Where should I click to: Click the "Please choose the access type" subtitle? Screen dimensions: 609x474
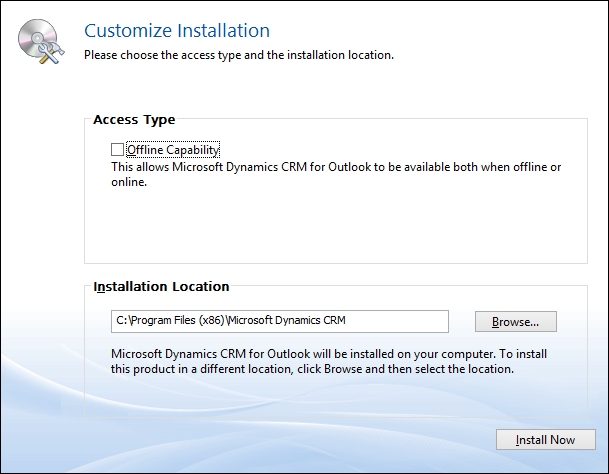[x=239, y=55]
